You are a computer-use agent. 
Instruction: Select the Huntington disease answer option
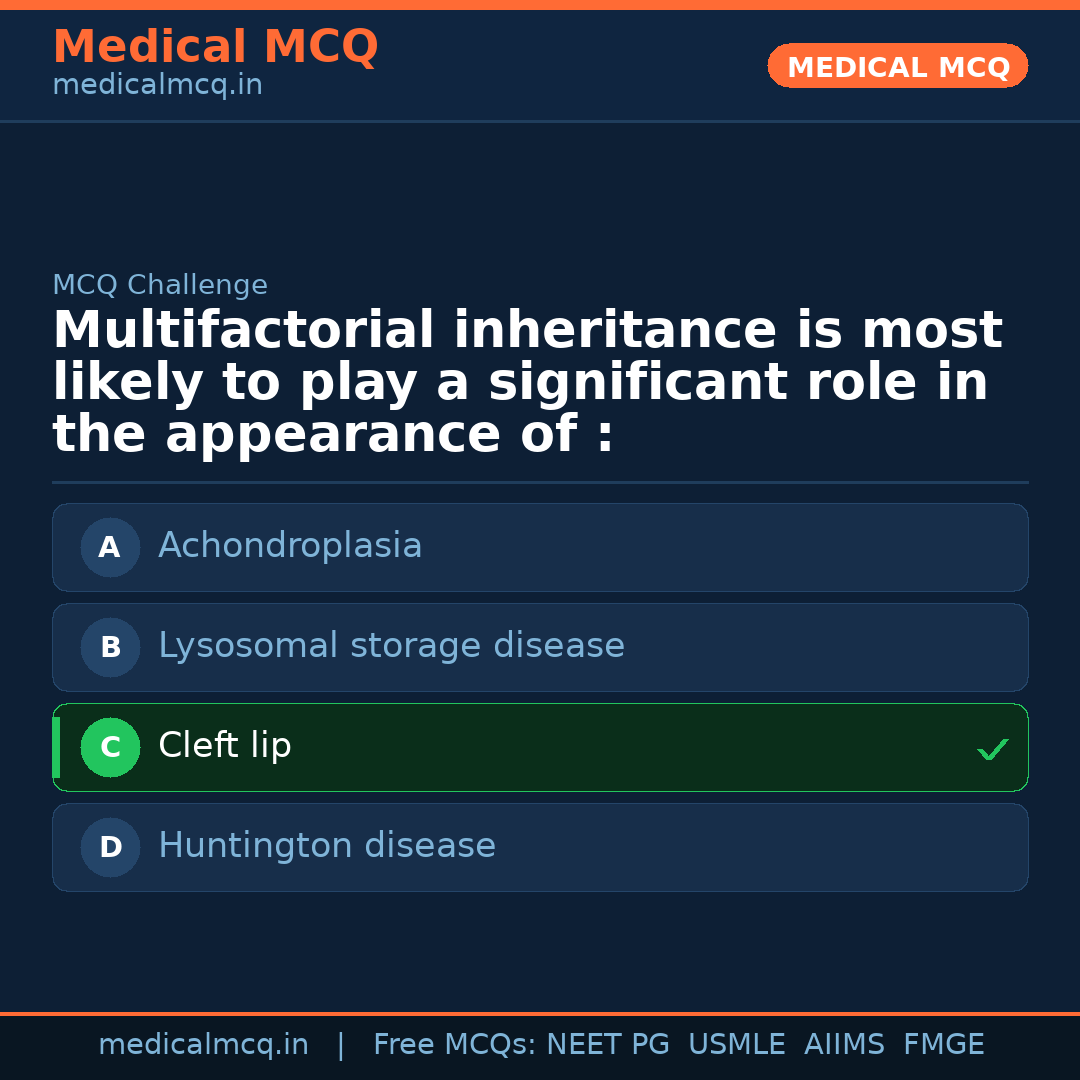pos(540,847)
